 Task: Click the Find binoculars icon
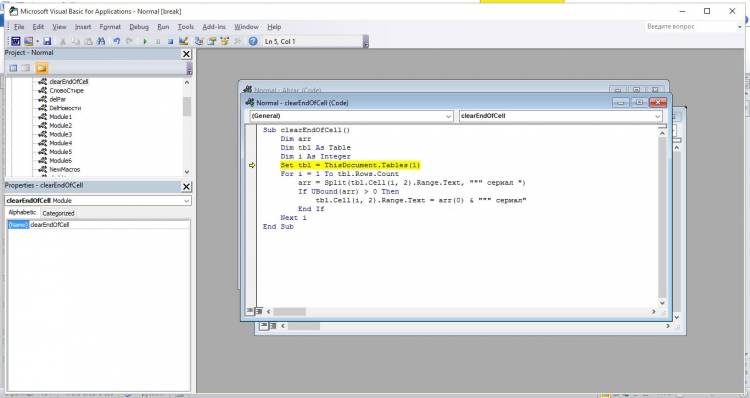point(101,42)
